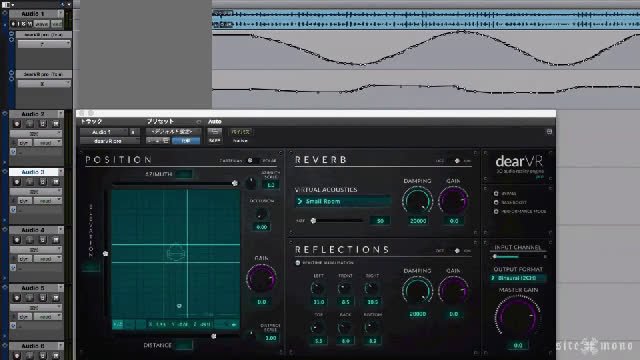The width and height of the screenshot is (640, 360).
Task: Open the insert position 'a' selector
Action: click(133, 132)
